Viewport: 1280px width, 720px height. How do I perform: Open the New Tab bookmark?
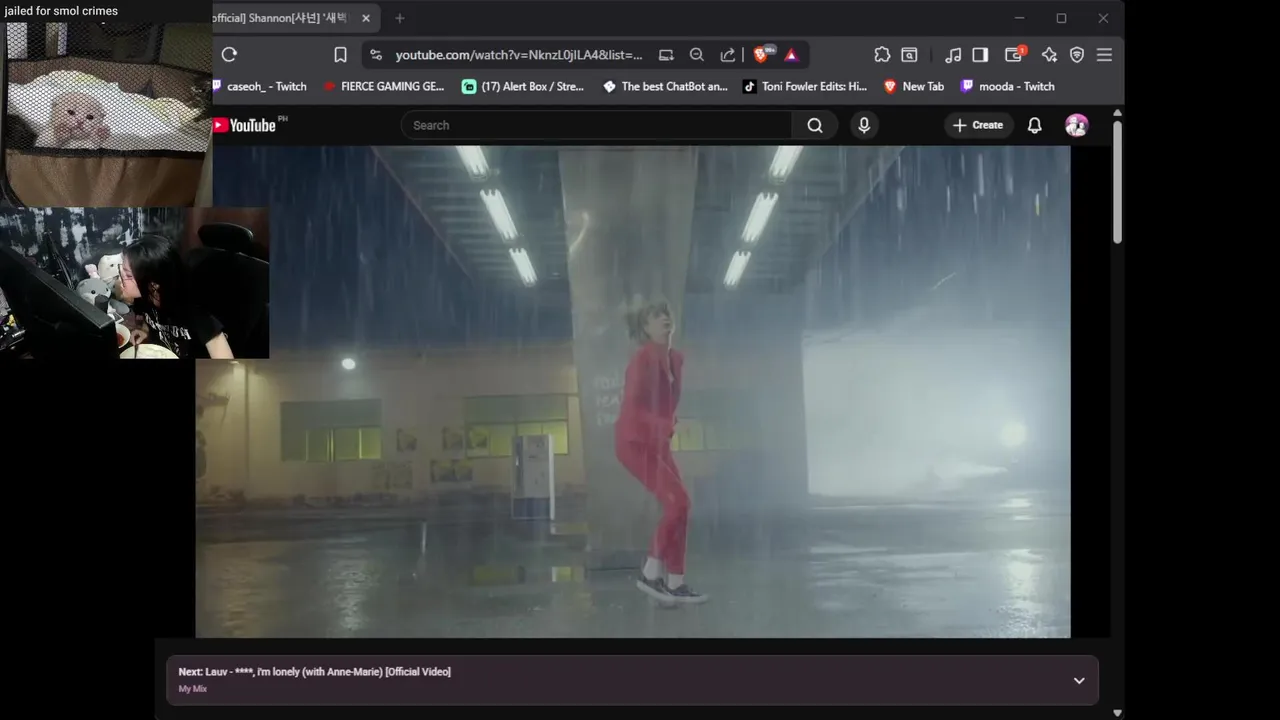pyautogui.click(x=914, y=87)
